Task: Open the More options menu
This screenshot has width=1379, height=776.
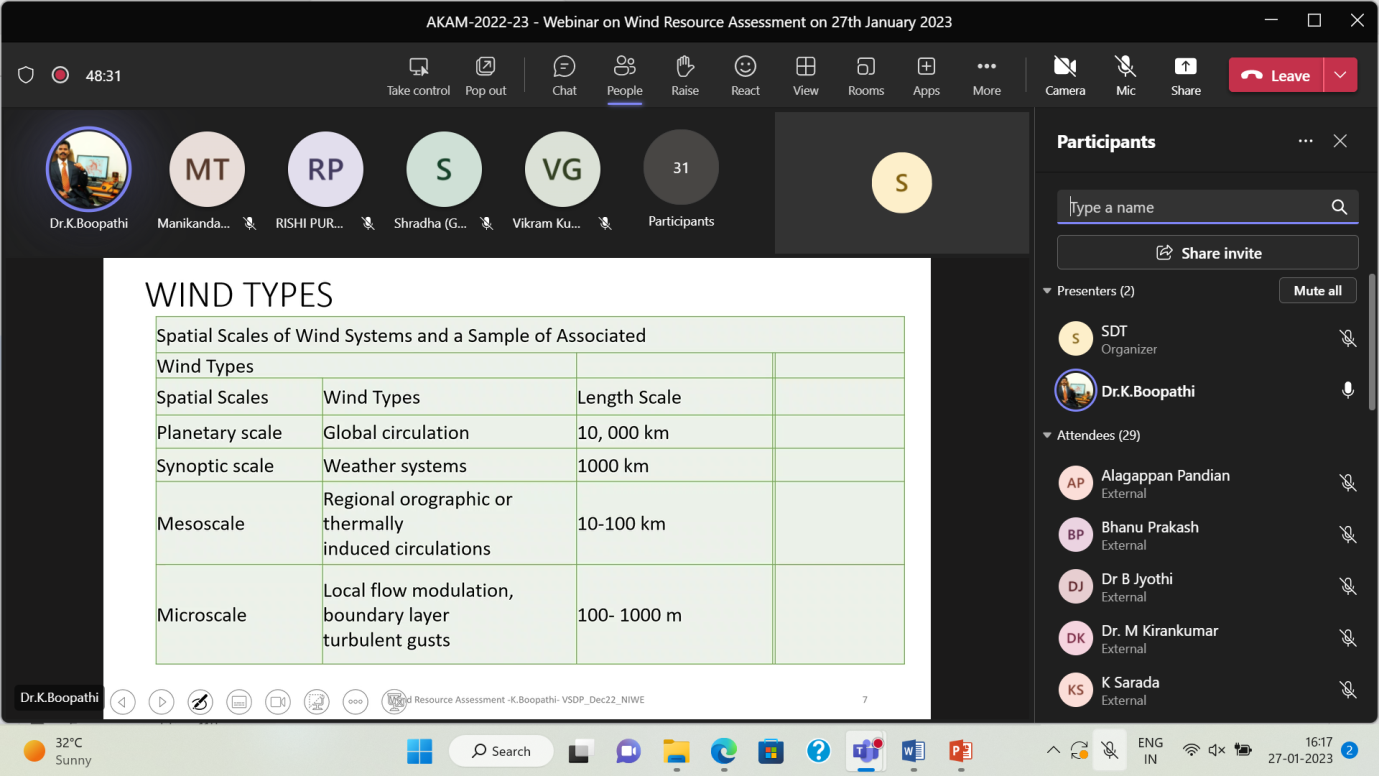Action: [986, 75]
